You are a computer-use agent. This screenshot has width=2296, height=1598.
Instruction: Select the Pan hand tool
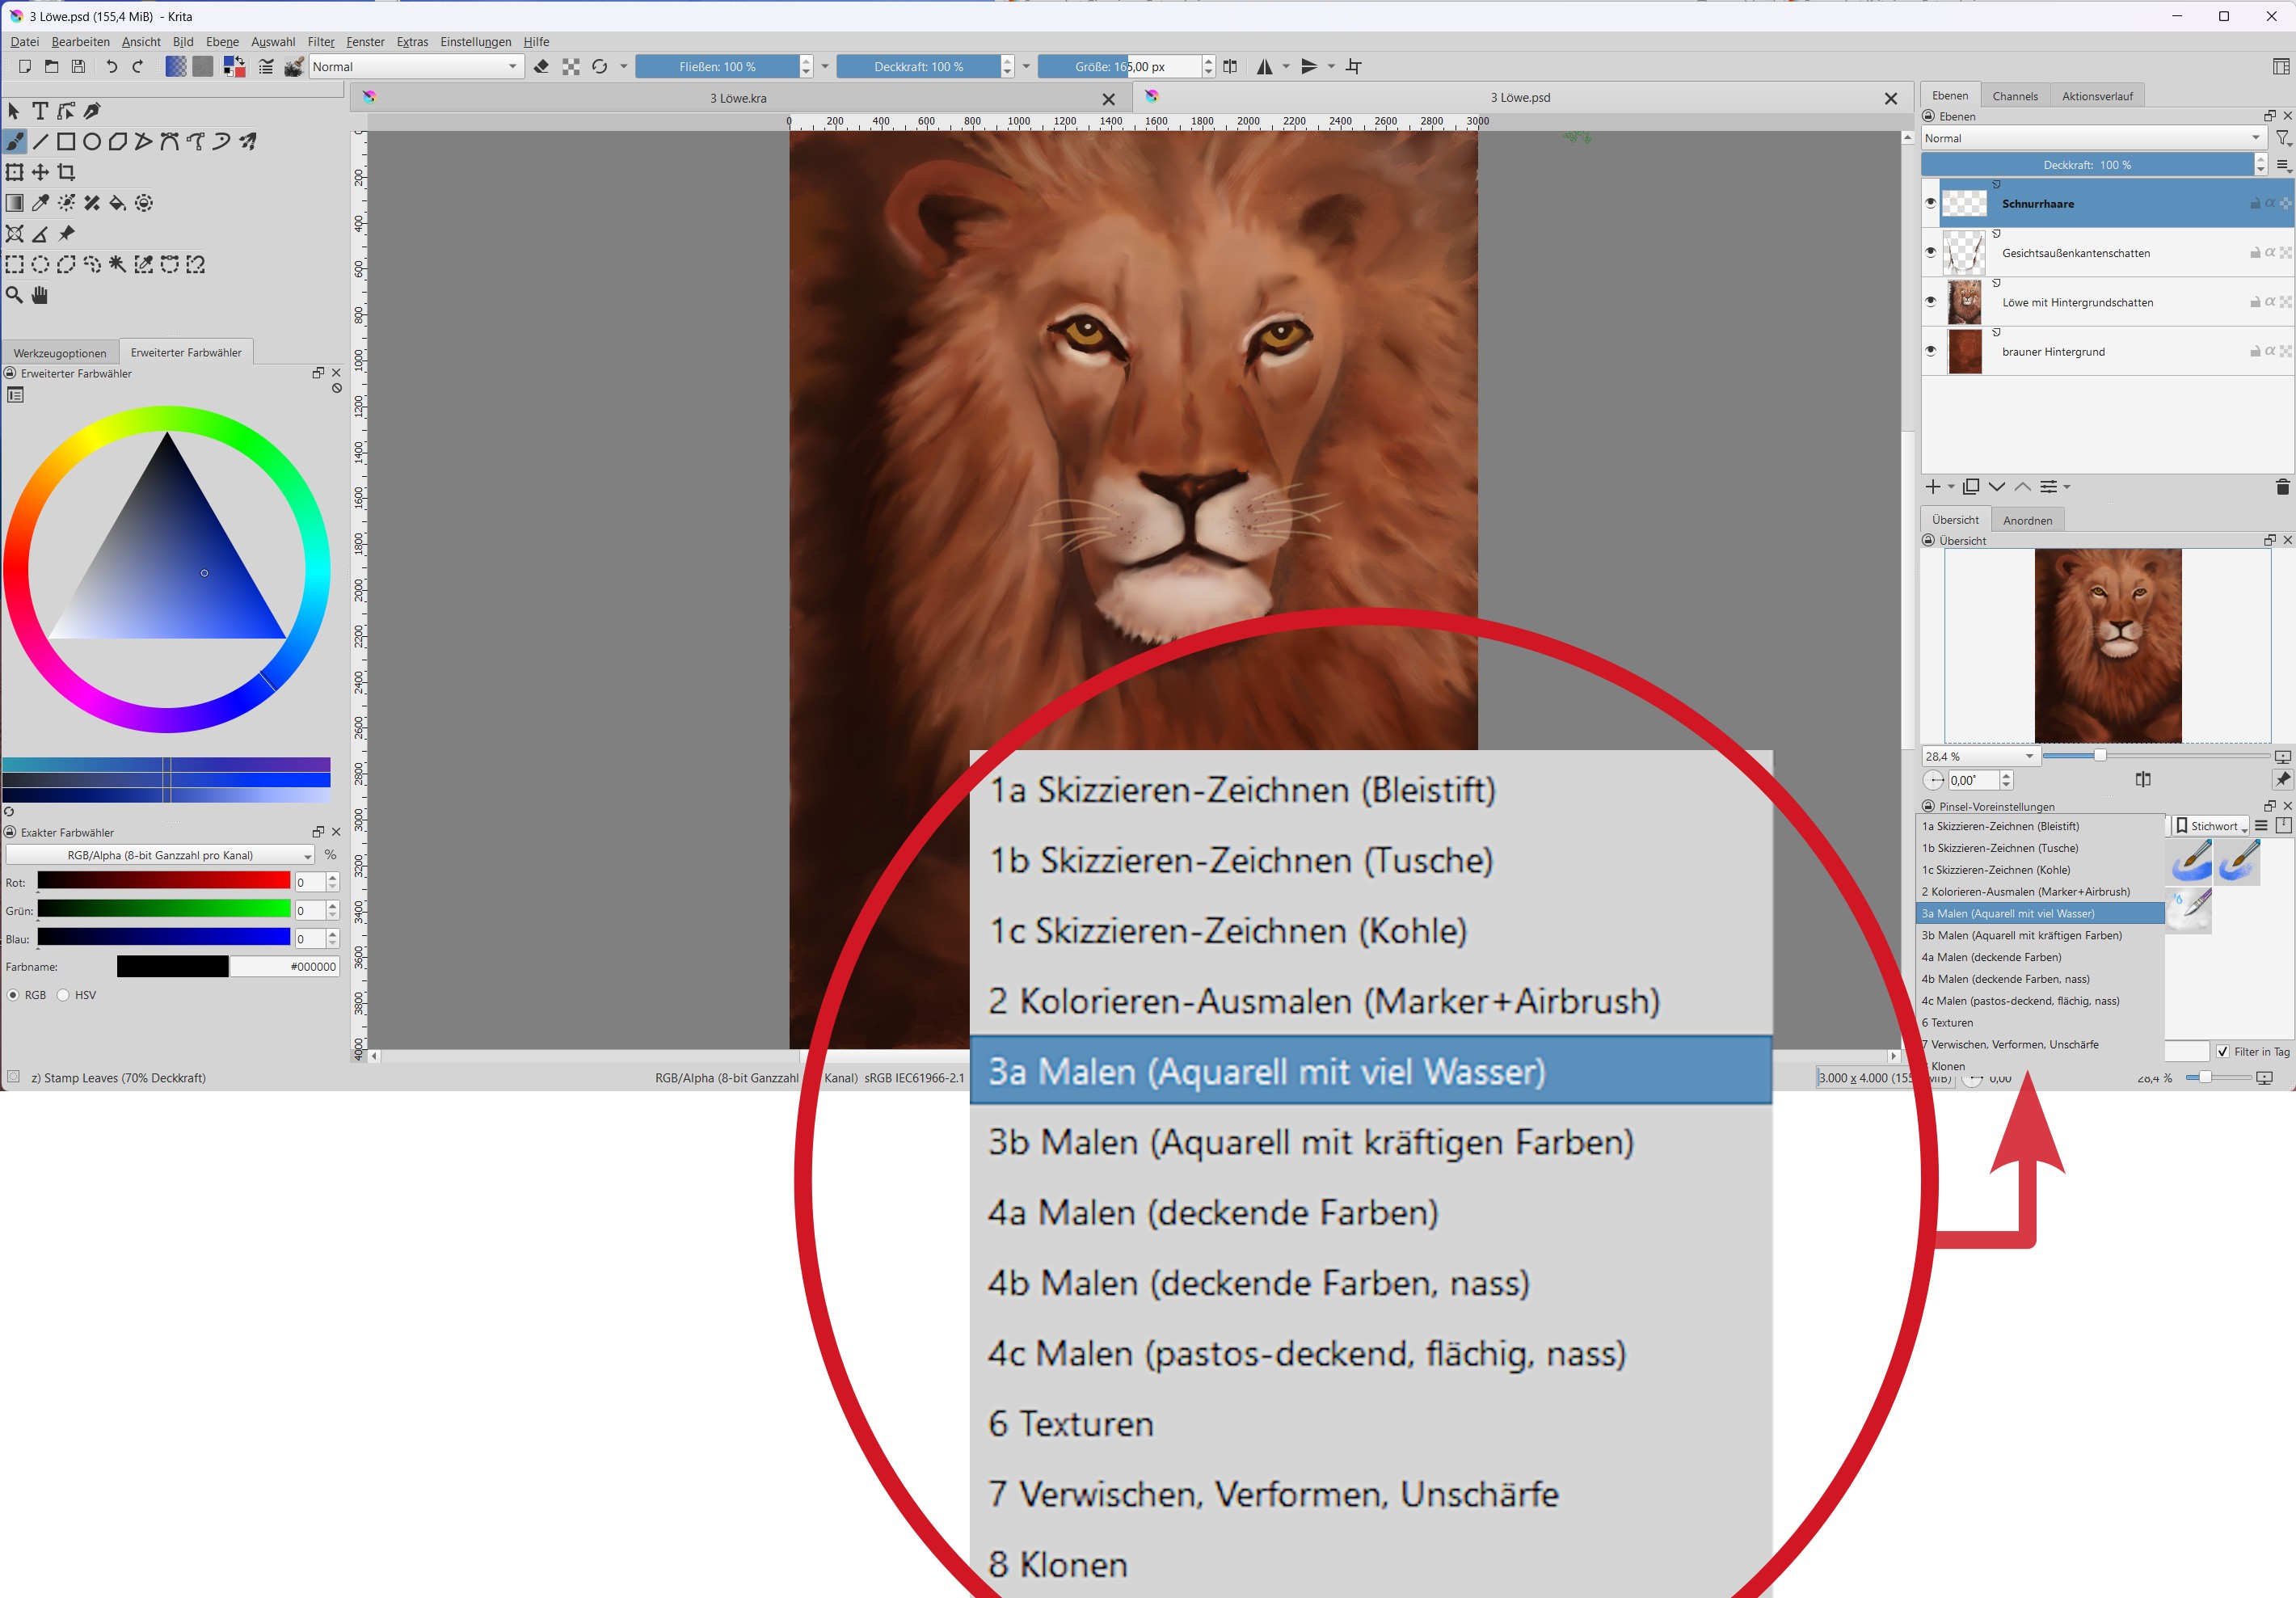tap(40, 295)
